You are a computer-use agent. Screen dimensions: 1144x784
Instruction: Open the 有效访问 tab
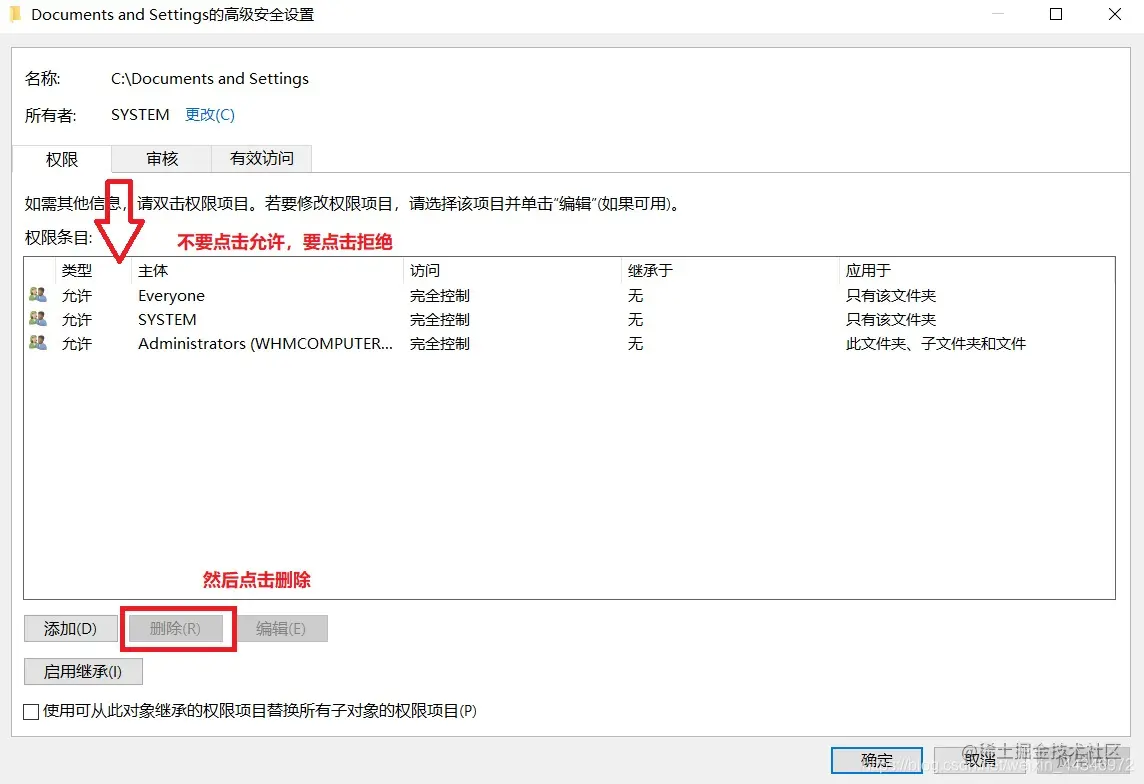coord(261,158)
